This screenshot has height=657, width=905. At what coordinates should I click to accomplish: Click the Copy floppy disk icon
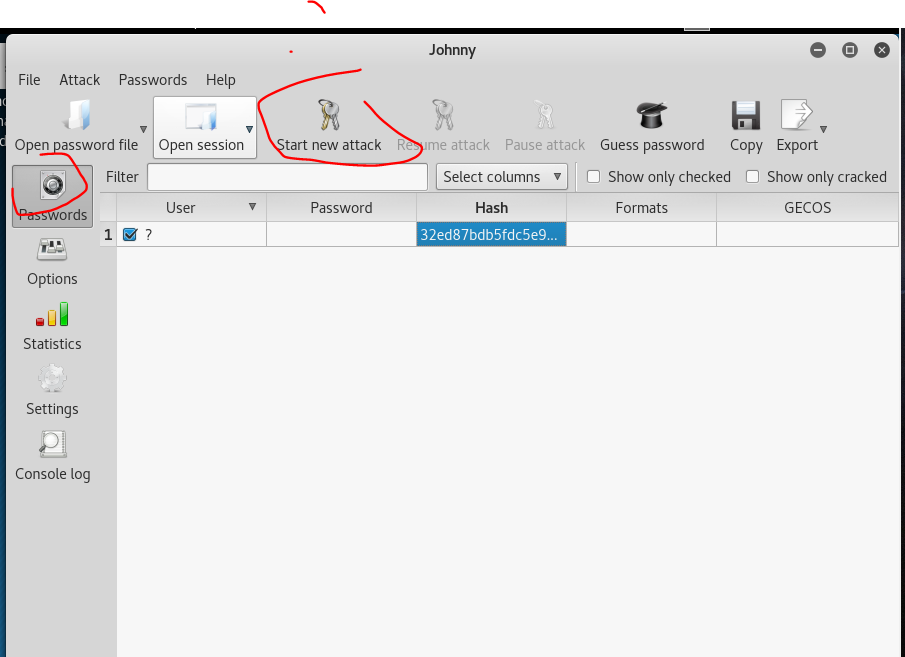(746, 116)
